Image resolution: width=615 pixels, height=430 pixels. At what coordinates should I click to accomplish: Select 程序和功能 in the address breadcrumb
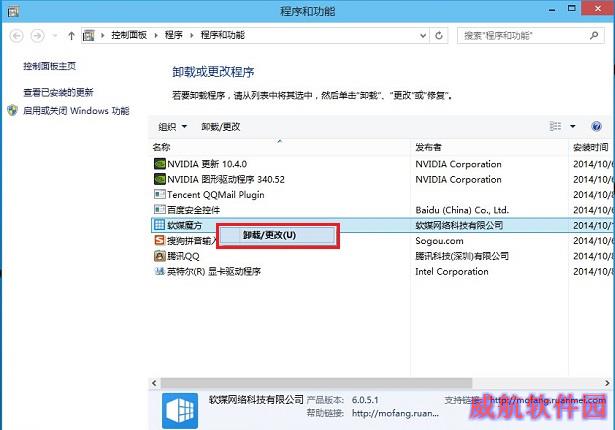click(222, 35)
